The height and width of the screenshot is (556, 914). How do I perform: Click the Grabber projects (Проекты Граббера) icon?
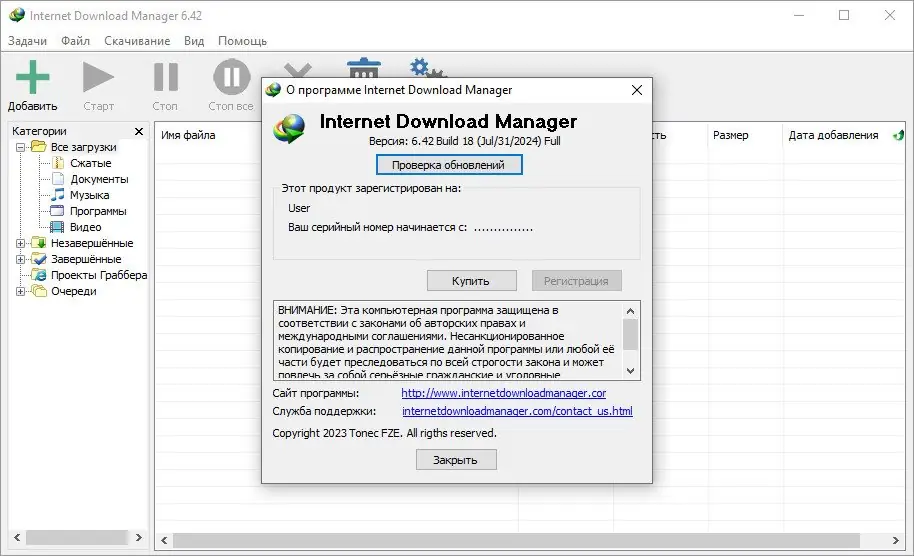38,275
